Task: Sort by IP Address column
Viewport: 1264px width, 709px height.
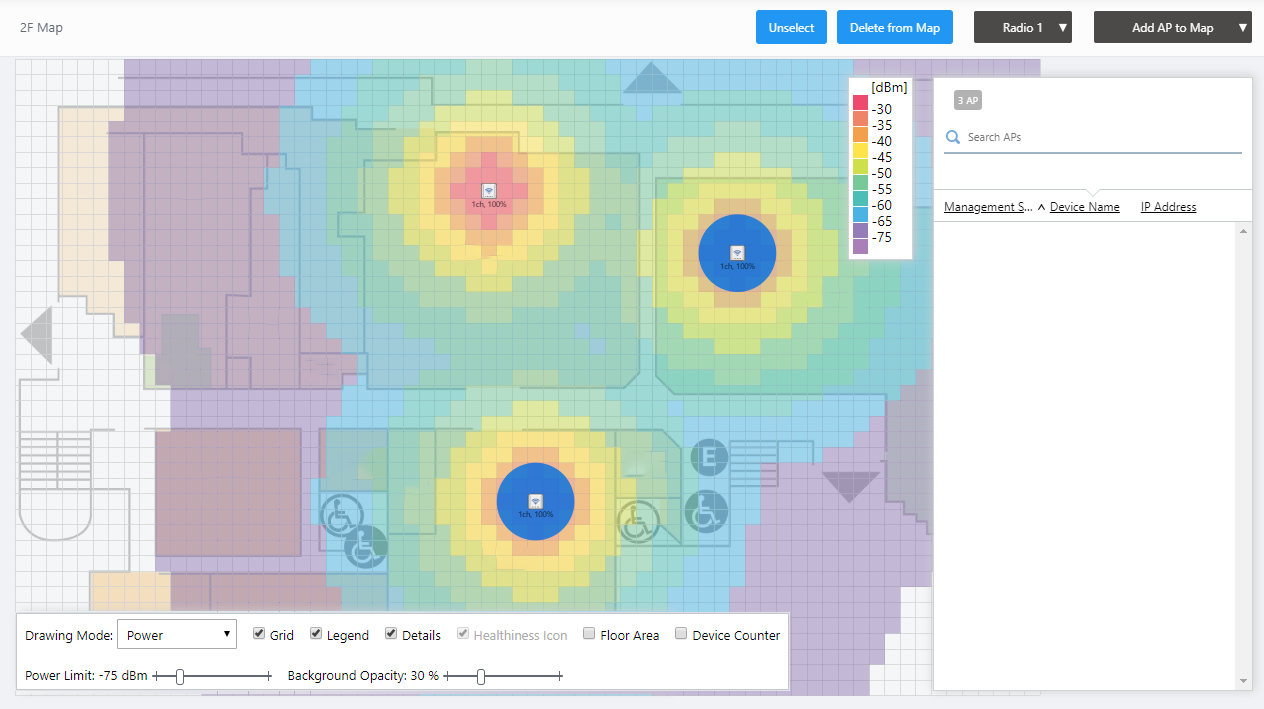Action: click(1168, 207)
